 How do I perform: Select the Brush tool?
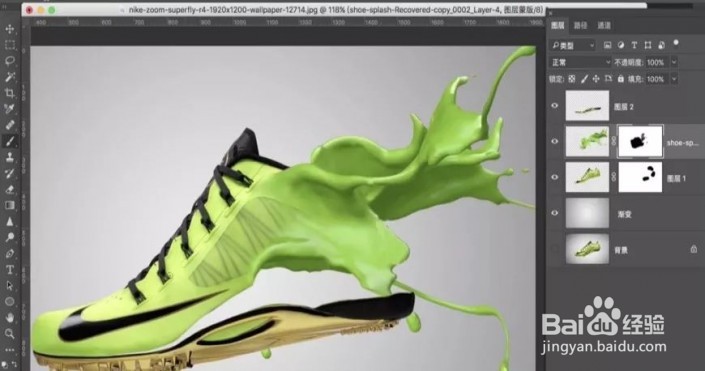[9, 141]
